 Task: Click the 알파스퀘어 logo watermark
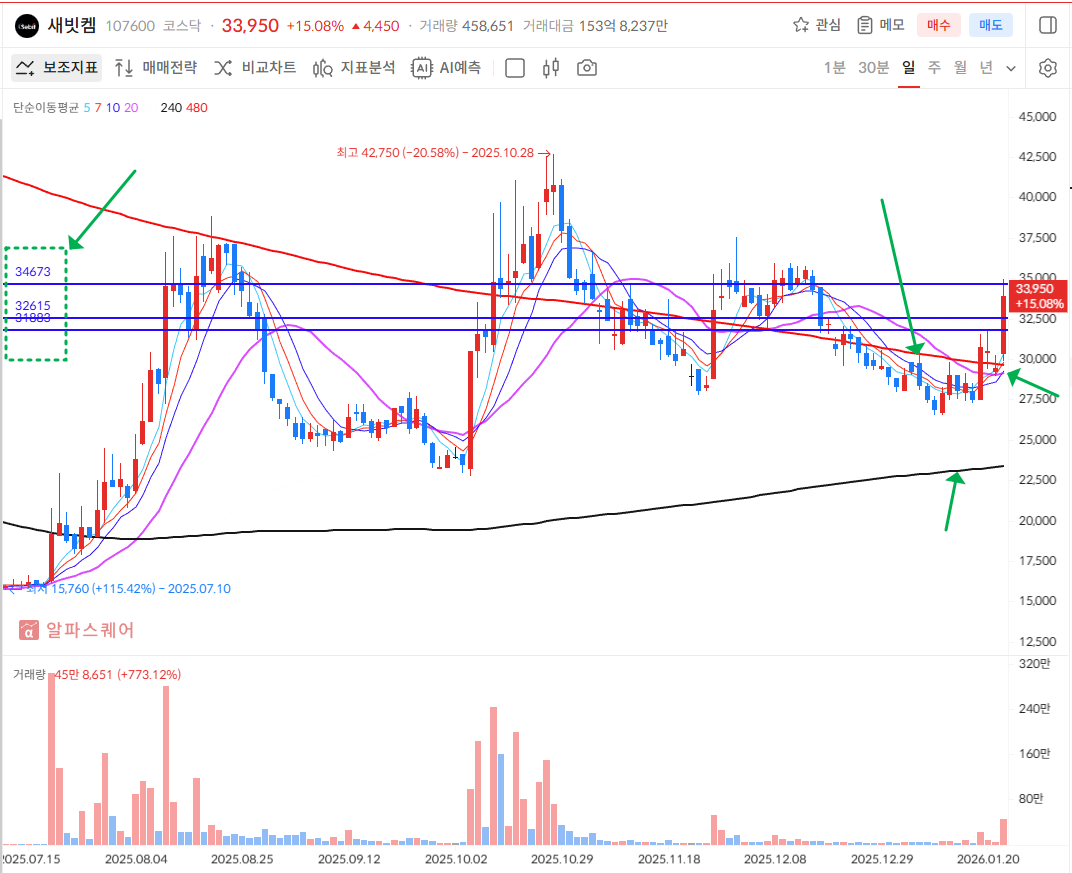(76, 630)
